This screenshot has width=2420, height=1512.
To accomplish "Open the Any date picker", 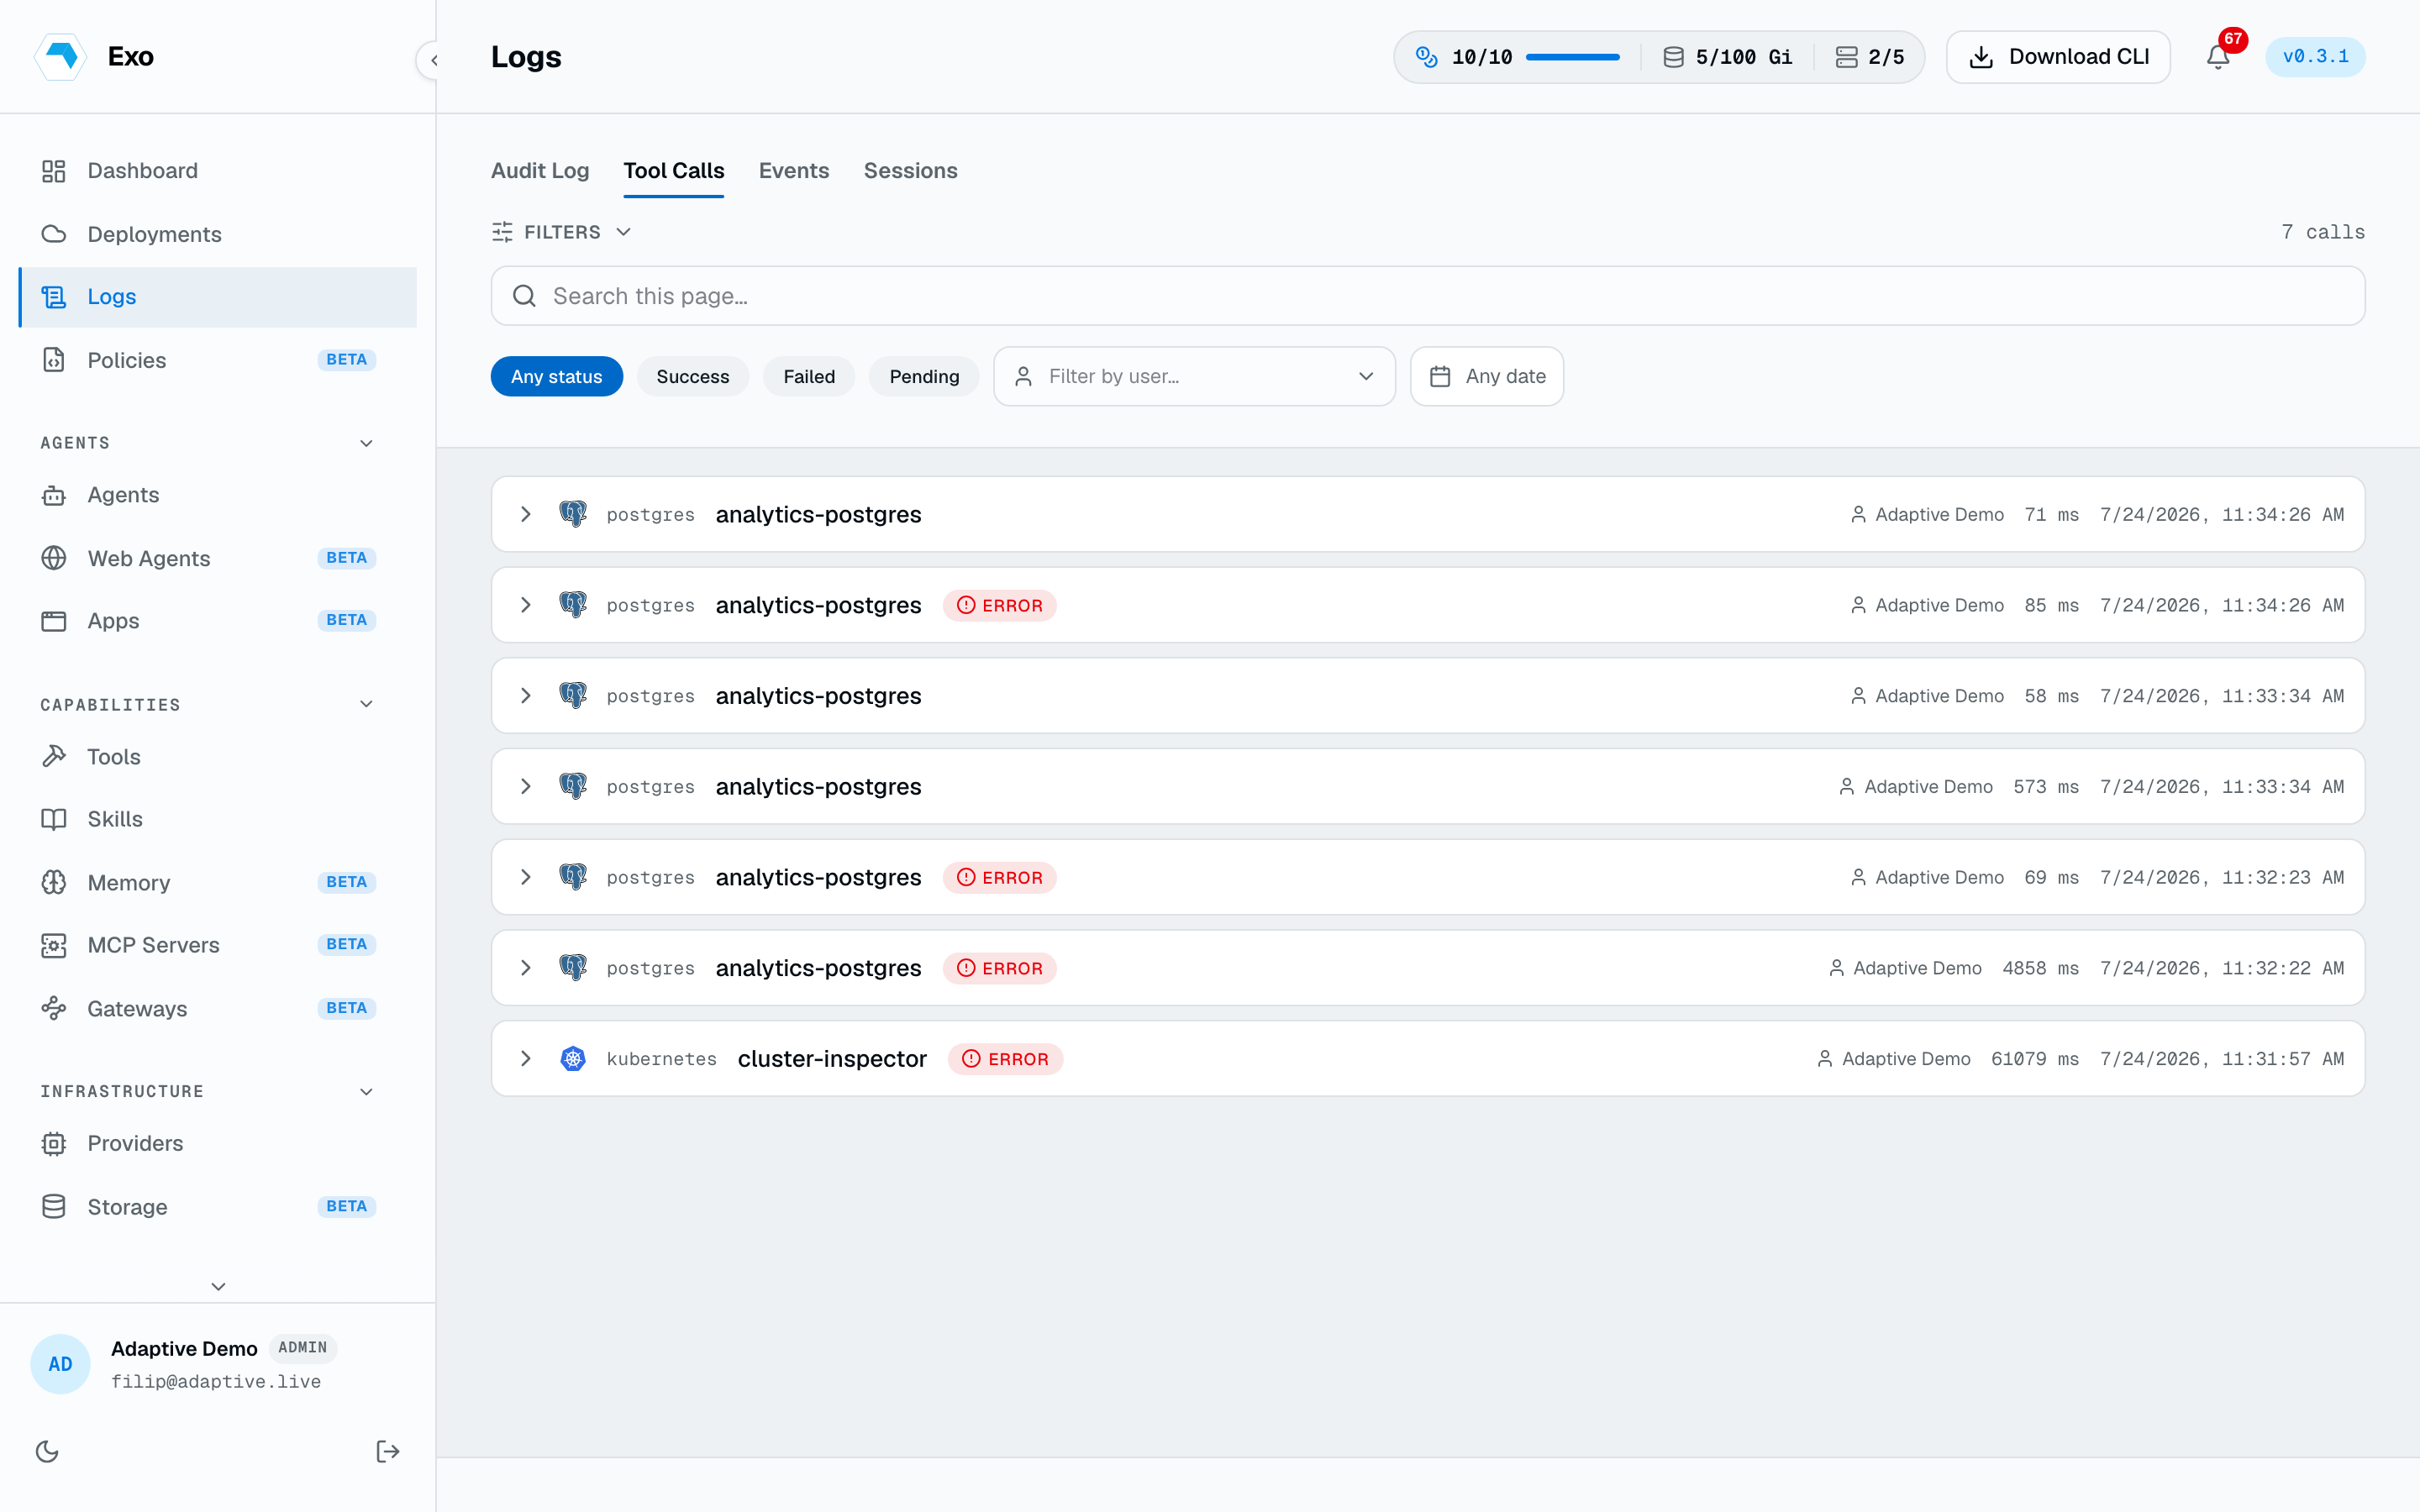I will point(1487,377).
